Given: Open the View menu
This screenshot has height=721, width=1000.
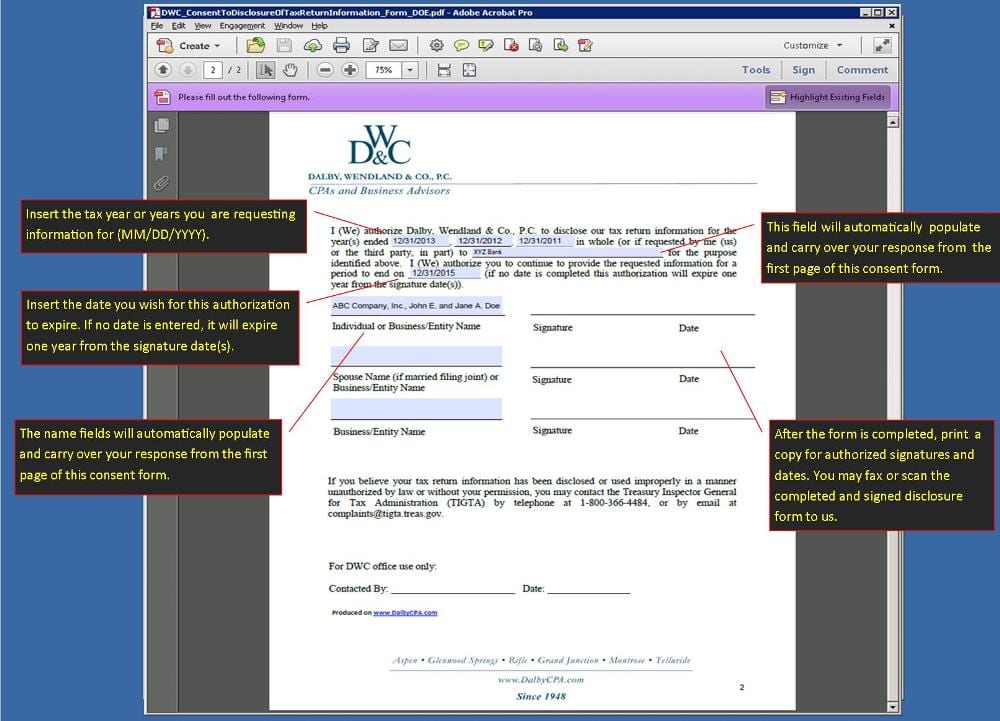Looking at the screenshot, I should click(x=203, y=26).
